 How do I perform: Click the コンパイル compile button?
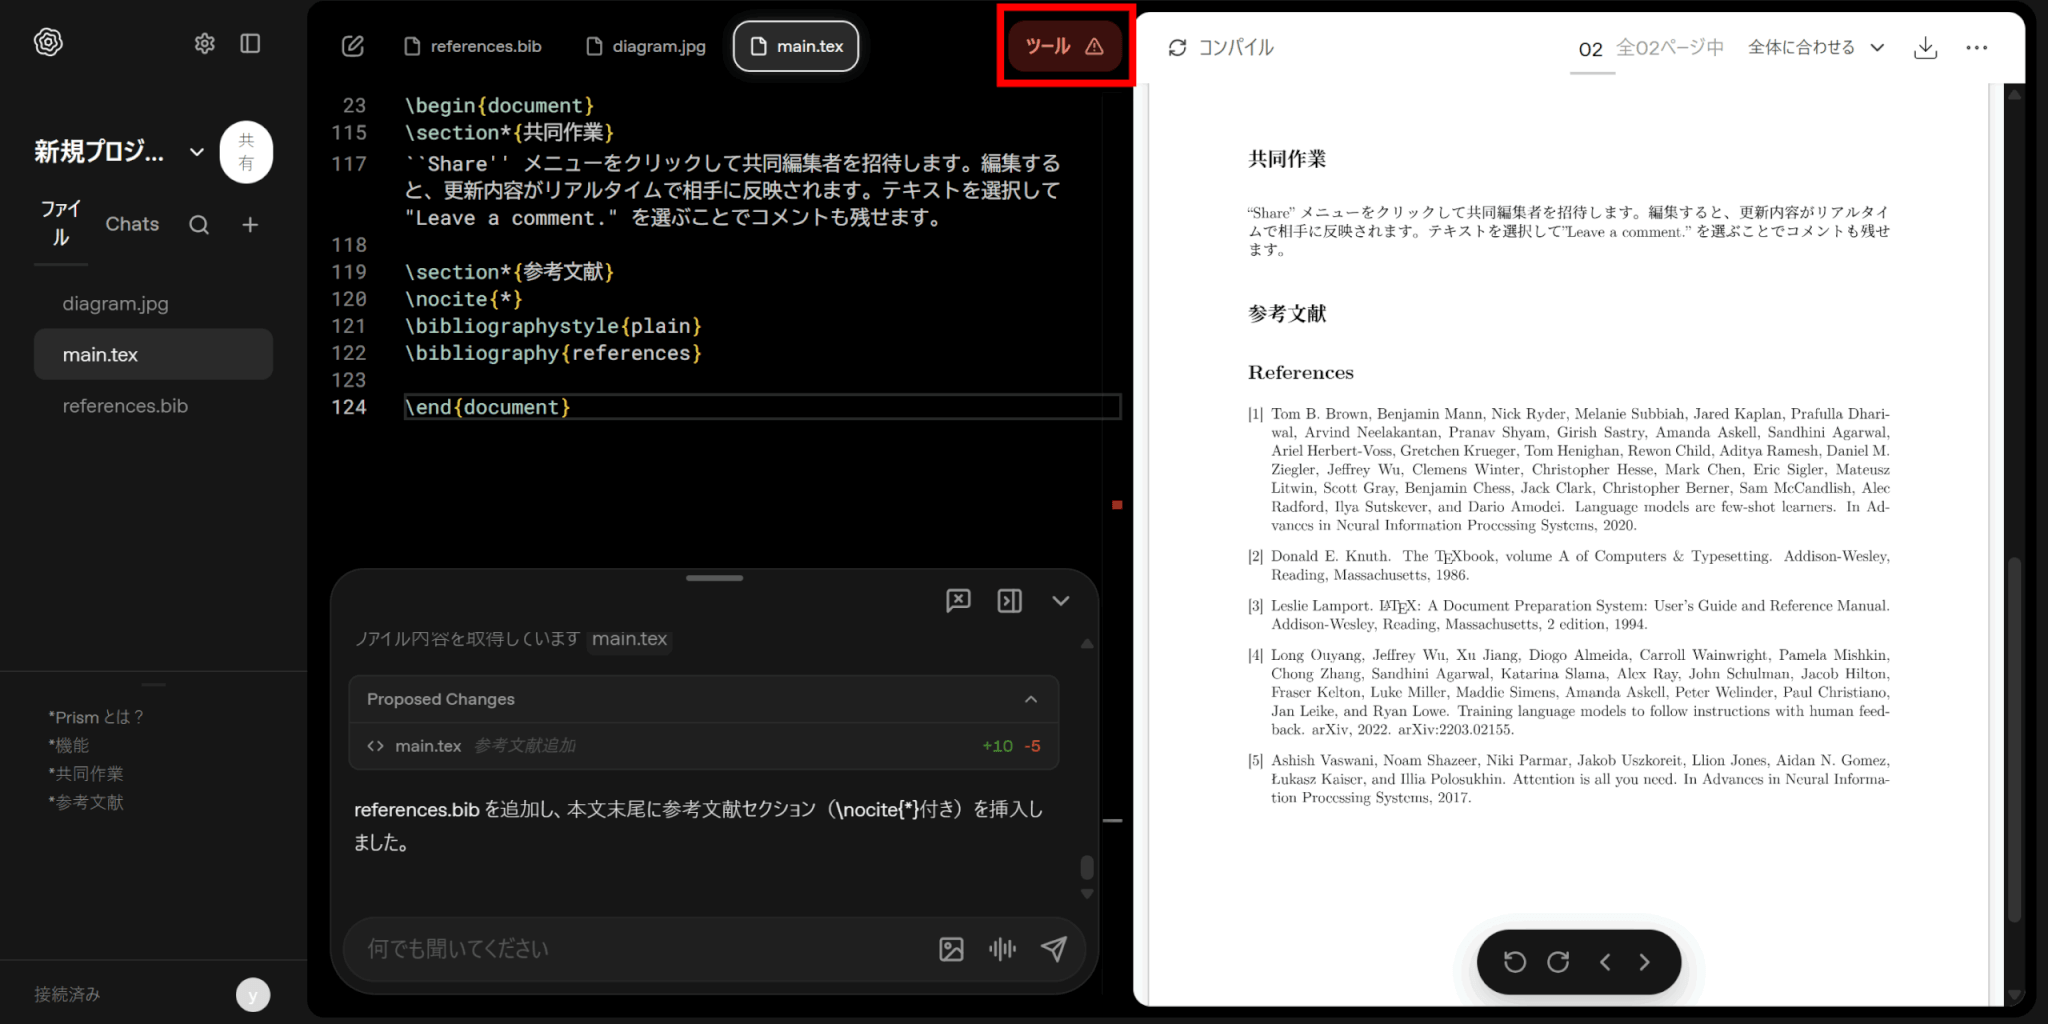(1221, 48)
